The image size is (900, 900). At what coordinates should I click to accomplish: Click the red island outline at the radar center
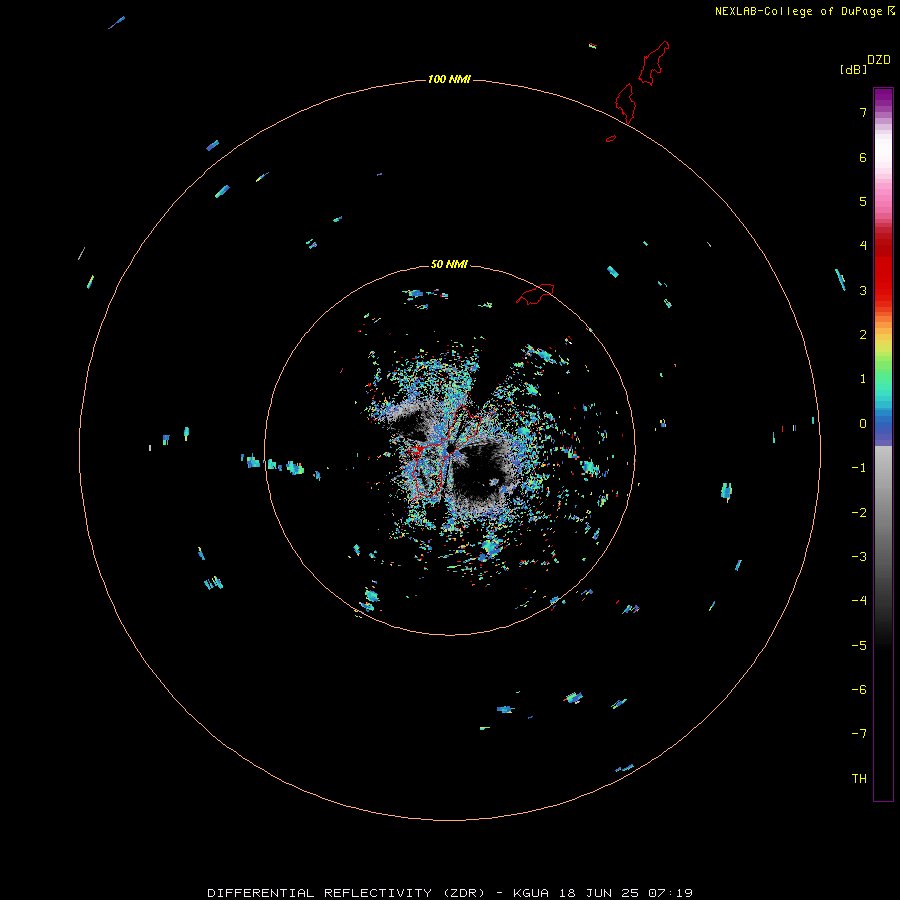pyautogui.click(x=448, y=451)
